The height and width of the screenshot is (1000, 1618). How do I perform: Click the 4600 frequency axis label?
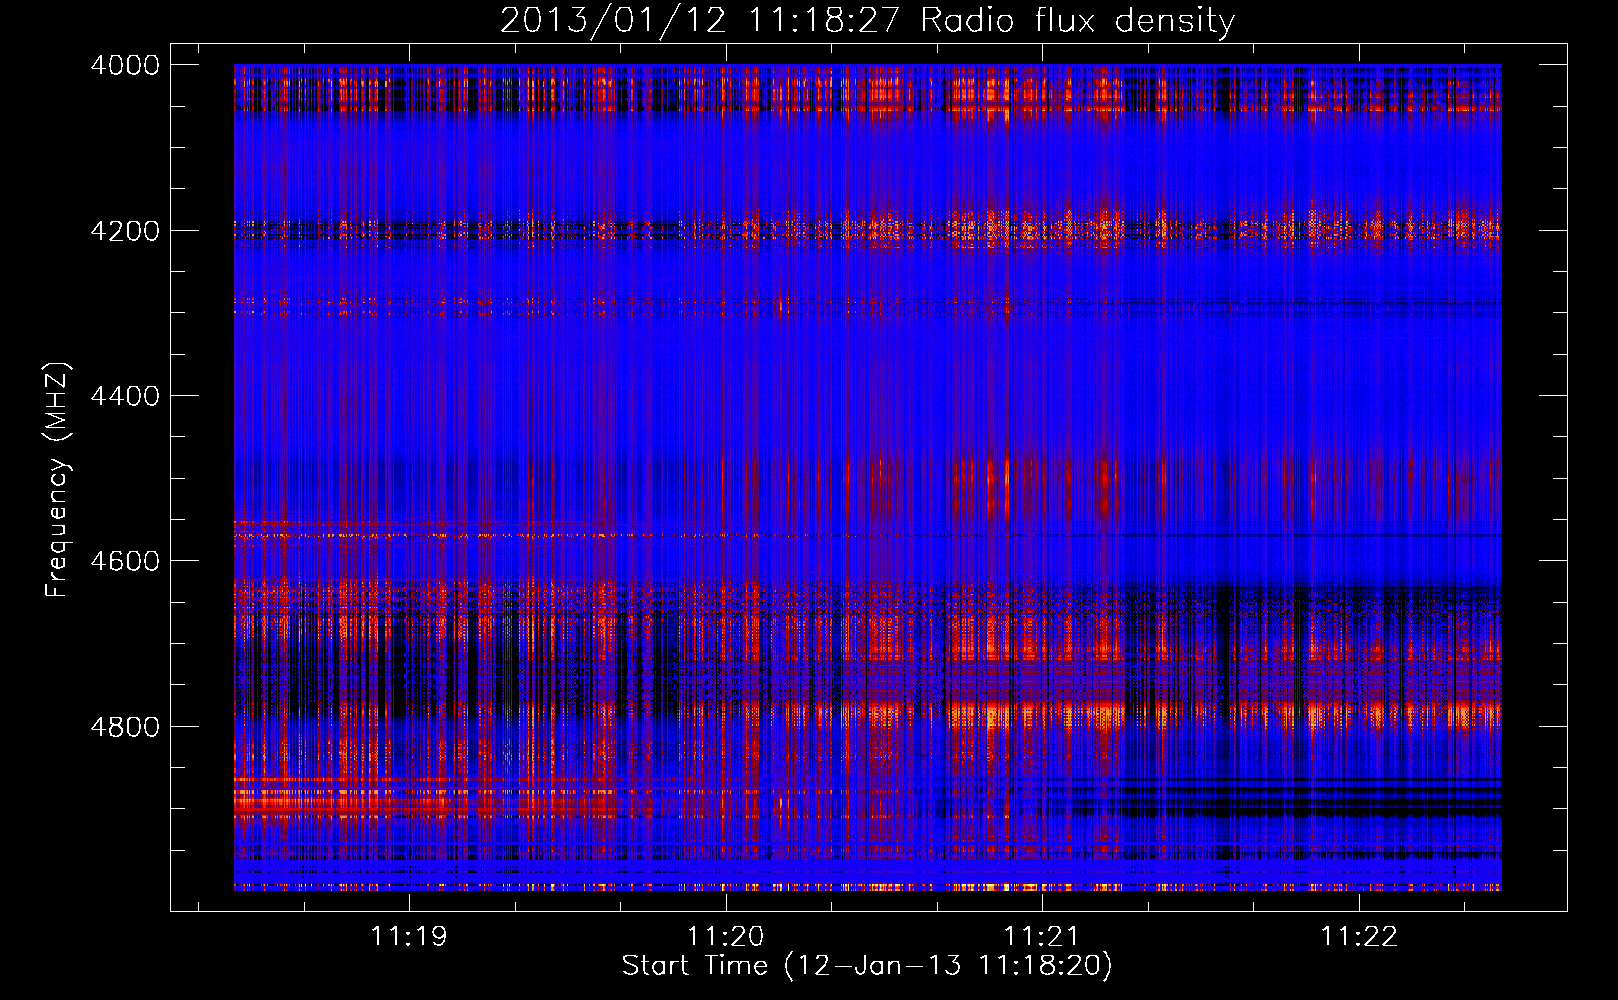tap(125, 561)
